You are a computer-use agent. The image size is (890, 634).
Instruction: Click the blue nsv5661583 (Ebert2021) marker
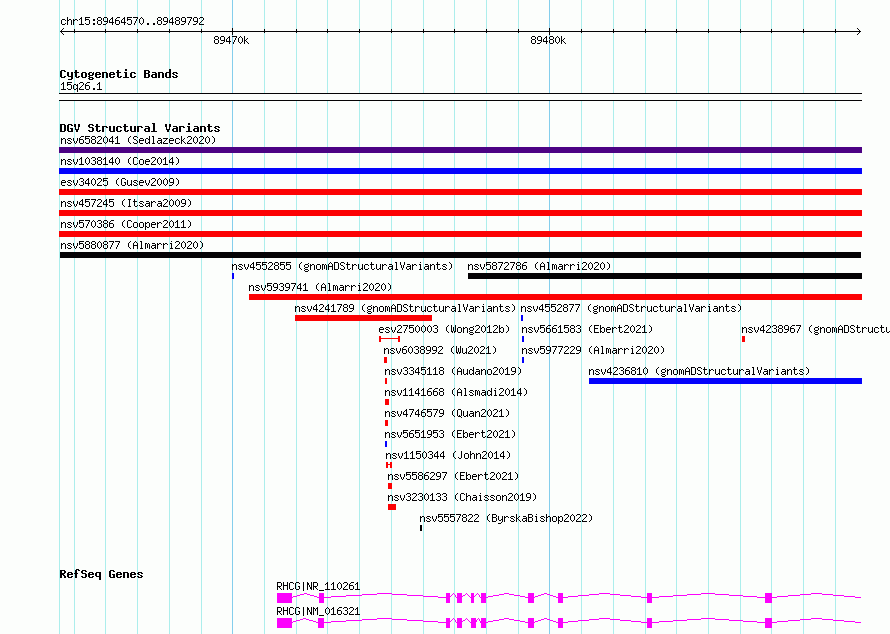[523, 339]
